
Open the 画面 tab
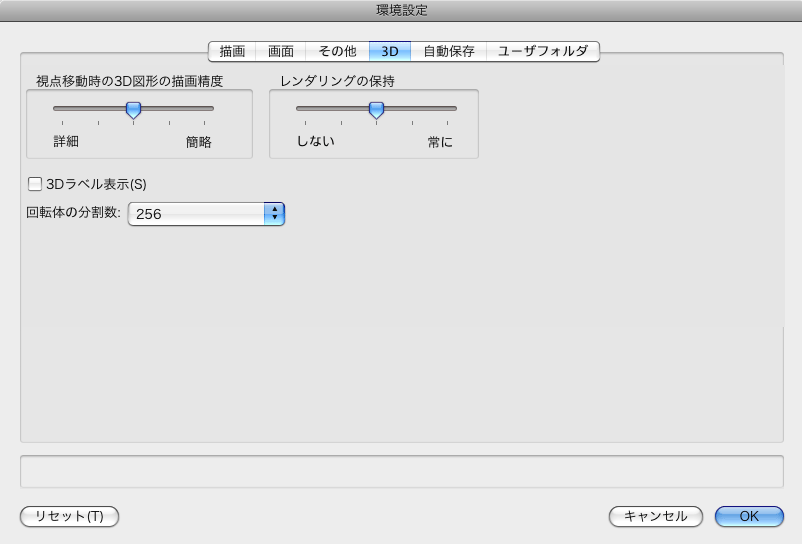[281, 52]
